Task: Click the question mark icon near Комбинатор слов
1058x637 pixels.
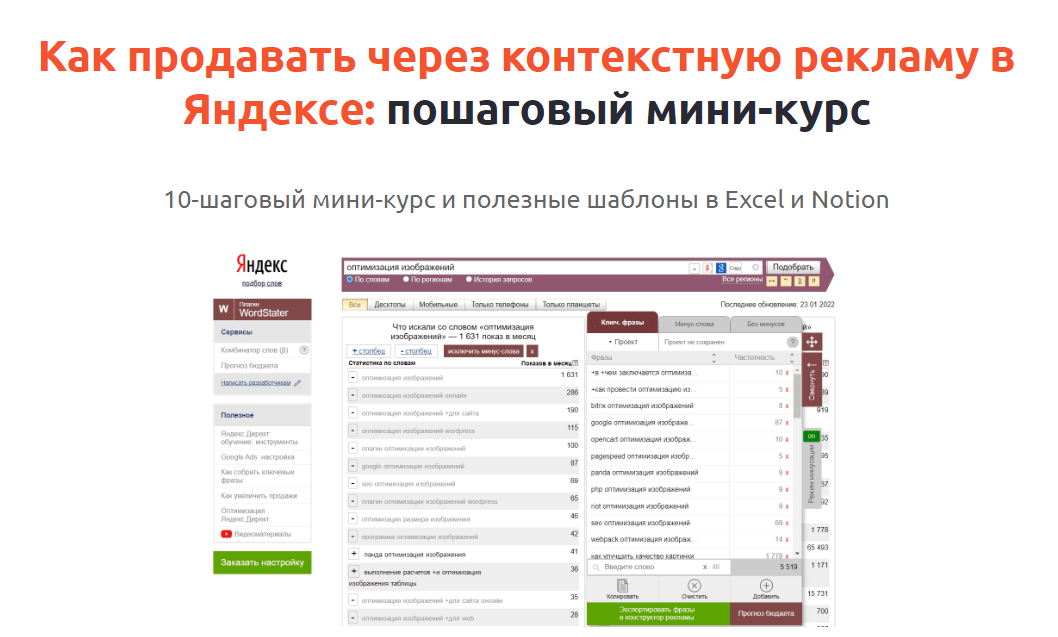Action: click(x=304, y=350)
